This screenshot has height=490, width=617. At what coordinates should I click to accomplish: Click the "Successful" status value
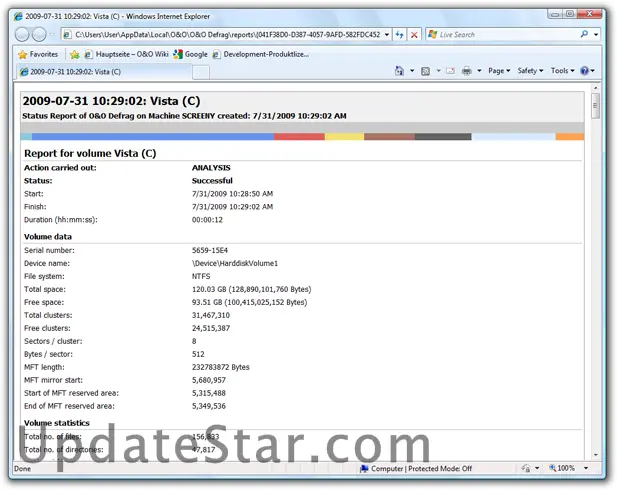coord(212,181)
